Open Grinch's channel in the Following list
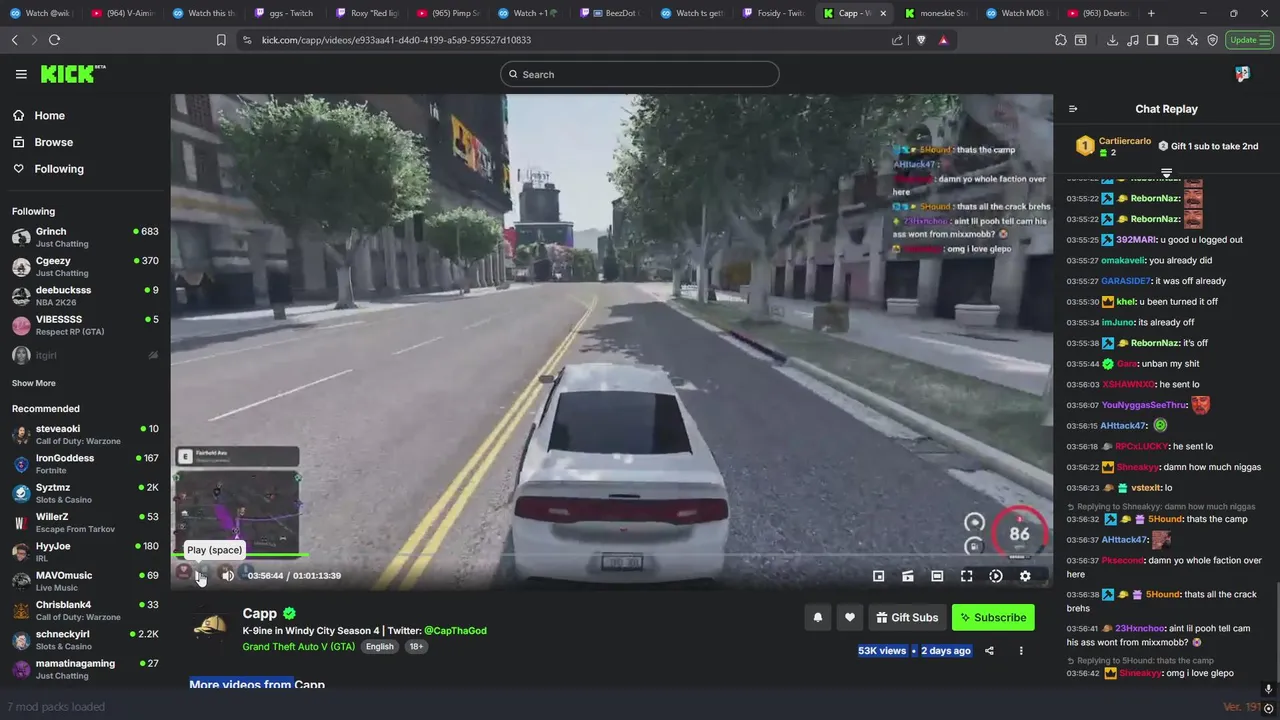 click(85, 237)
